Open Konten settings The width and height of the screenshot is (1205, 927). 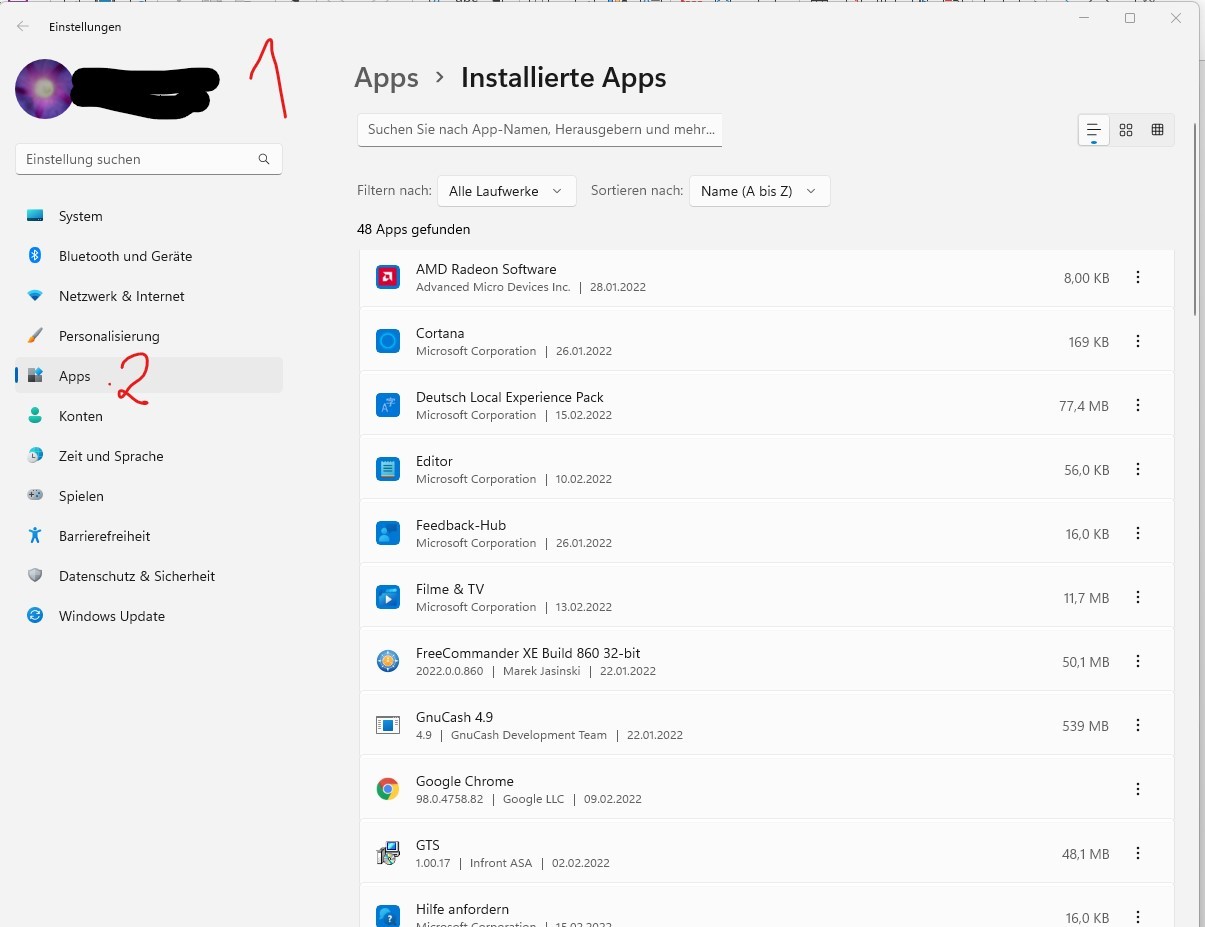(x=149, y=416)
